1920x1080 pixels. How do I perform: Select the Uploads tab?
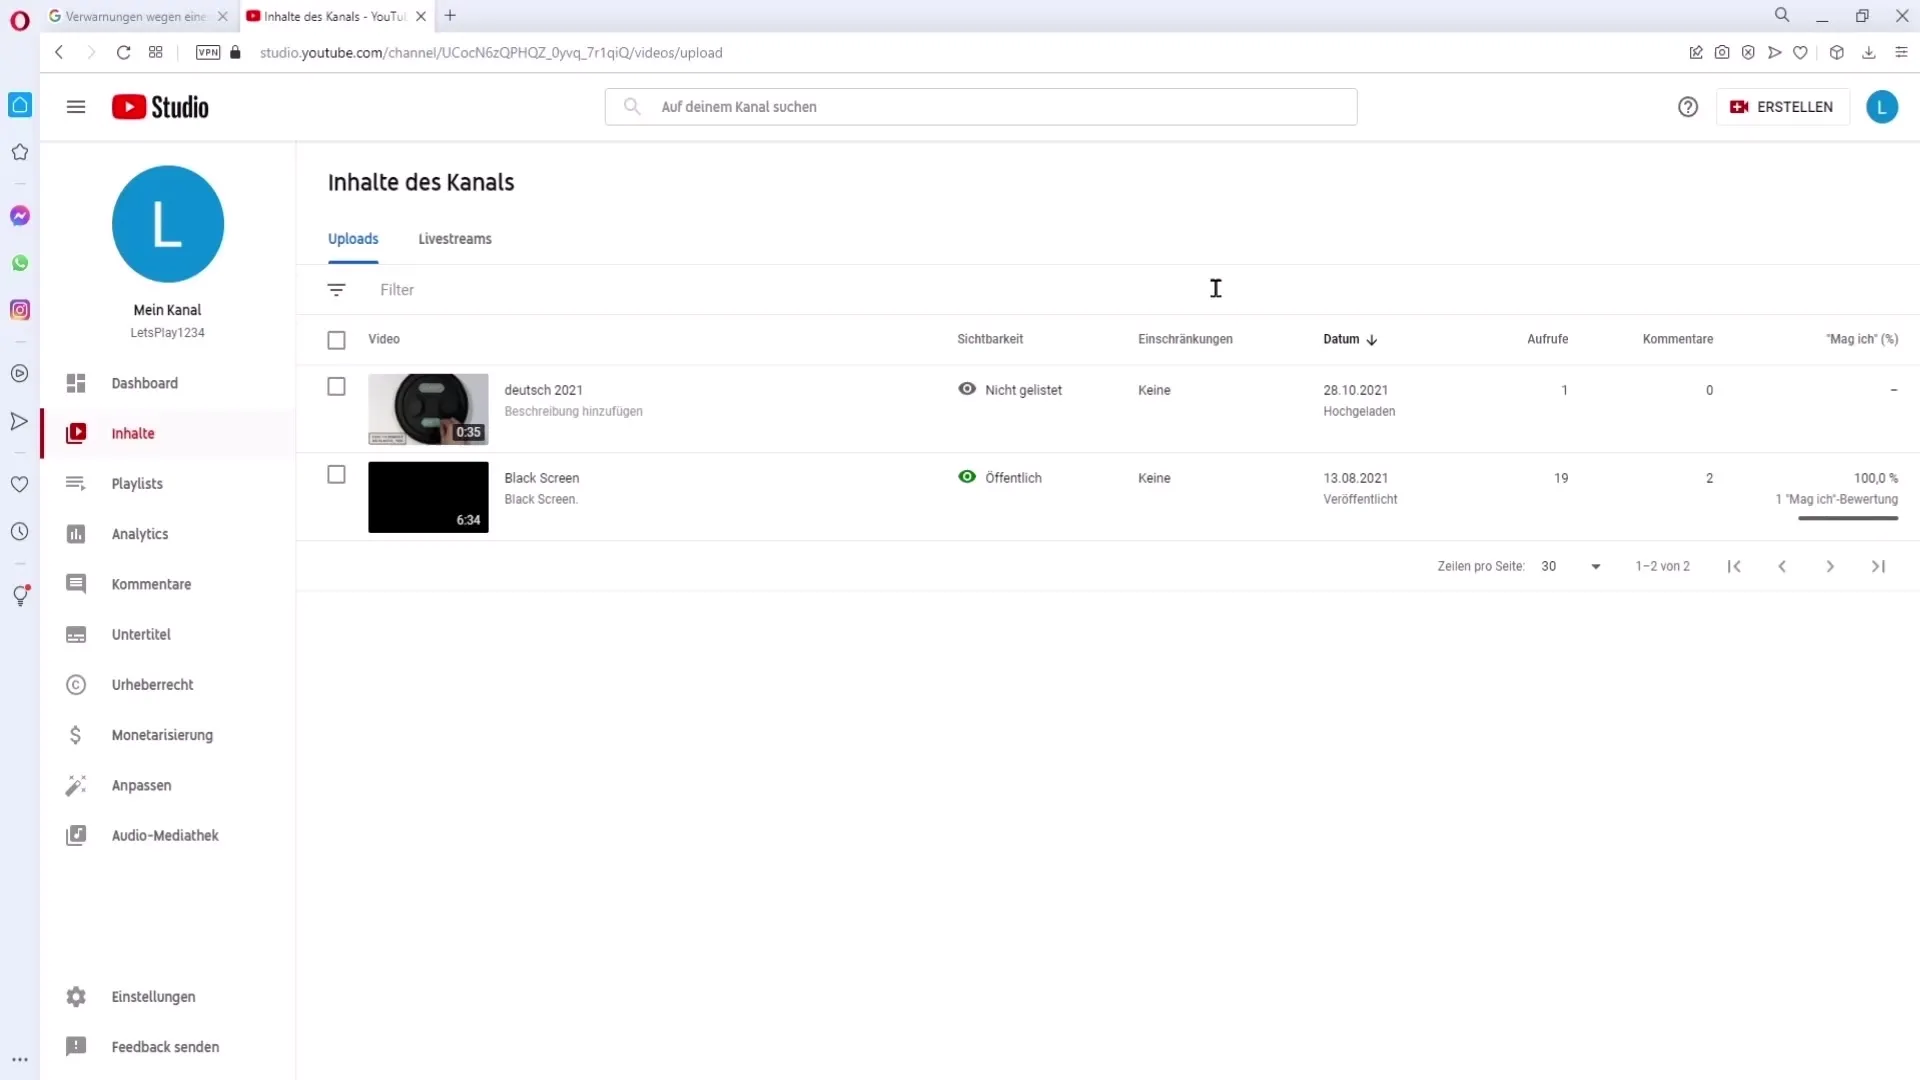pyautogui.click(x=352, y=239)
